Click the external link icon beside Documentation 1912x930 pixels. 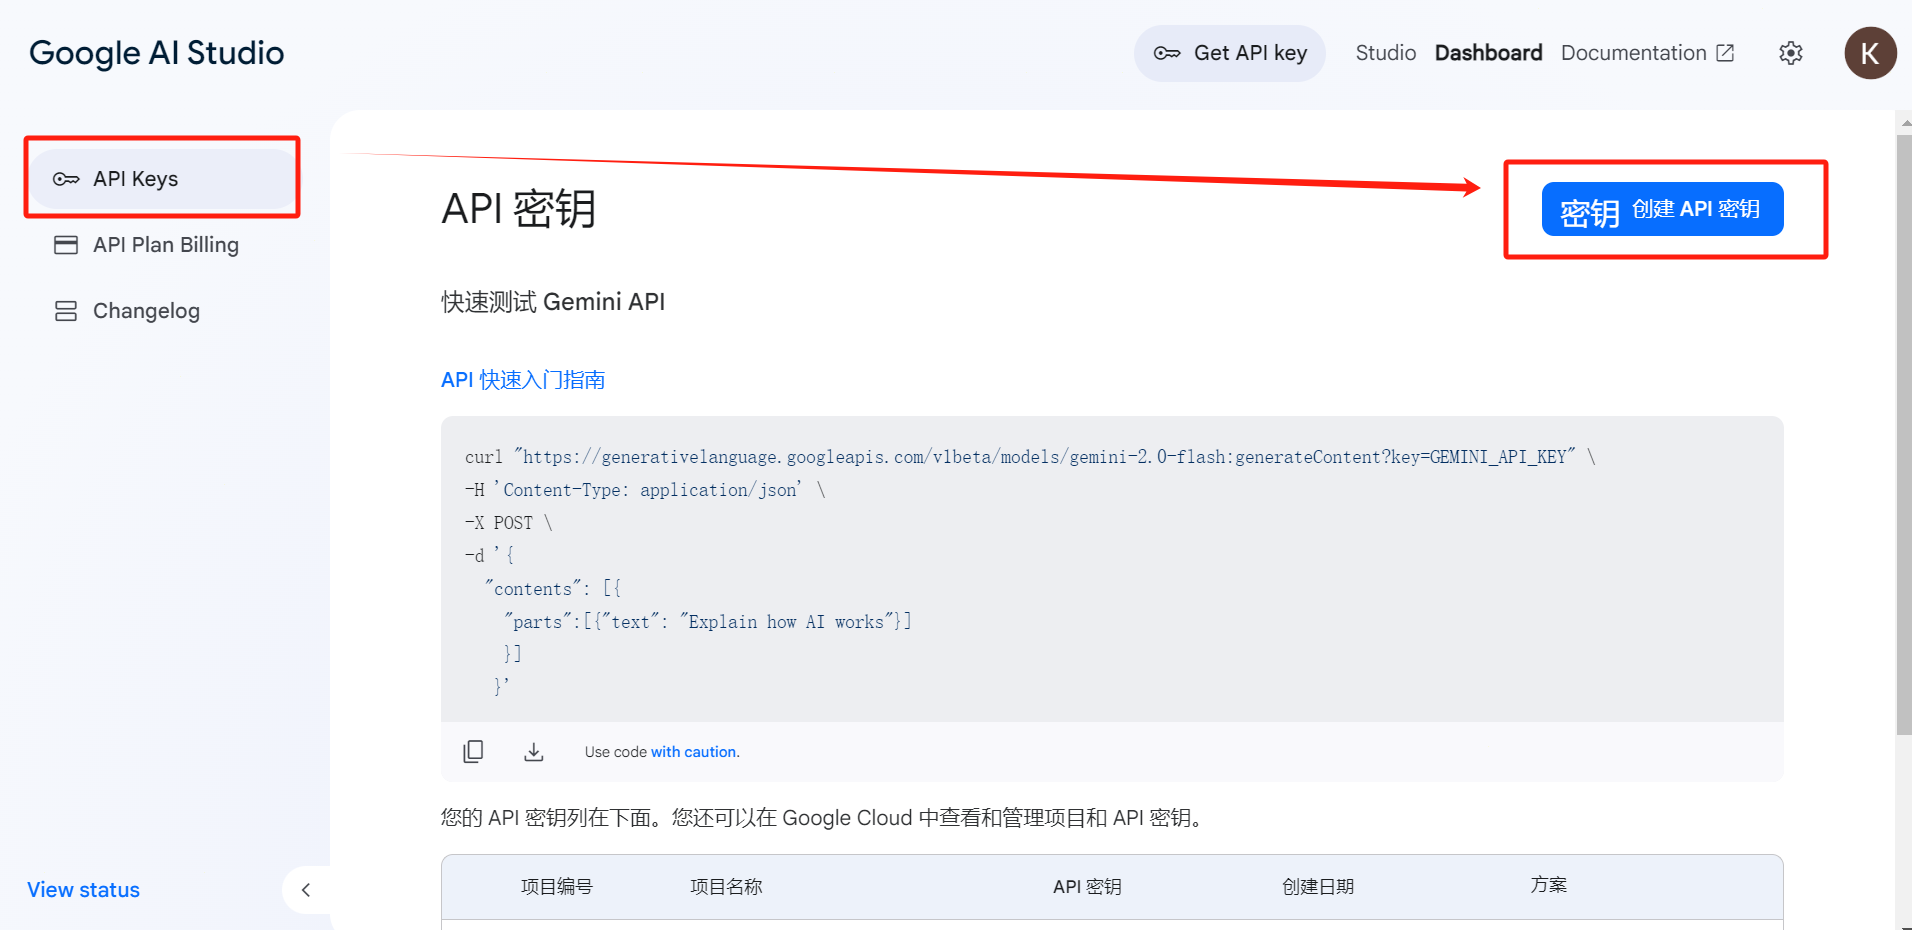[1725, 53]
